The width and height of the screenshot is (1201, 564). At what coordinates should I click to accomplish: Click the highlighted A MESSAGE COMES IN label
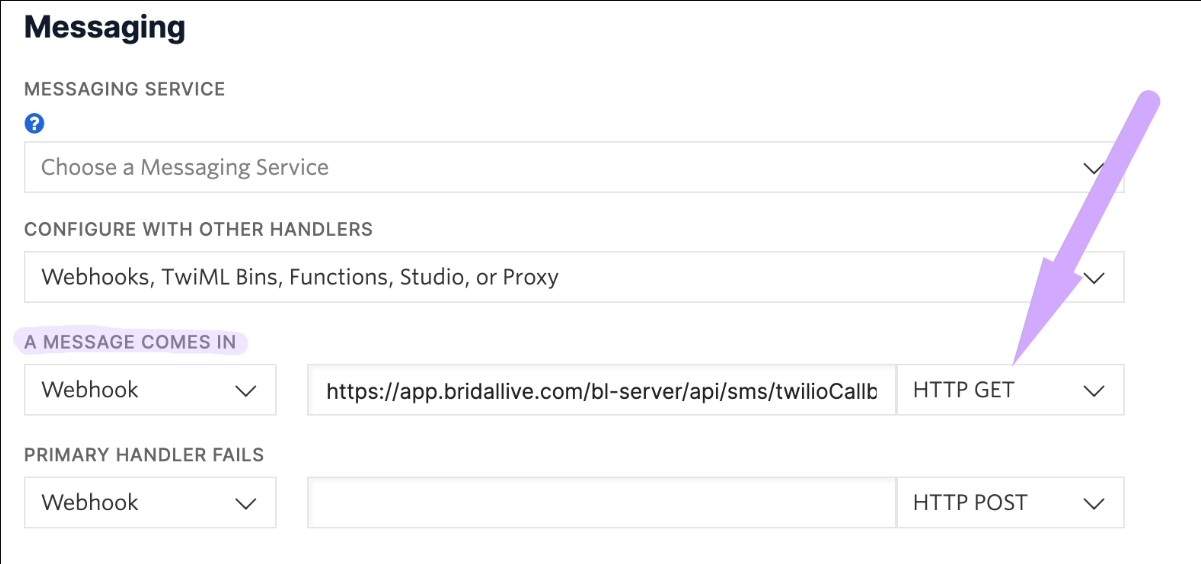[131, 342]
